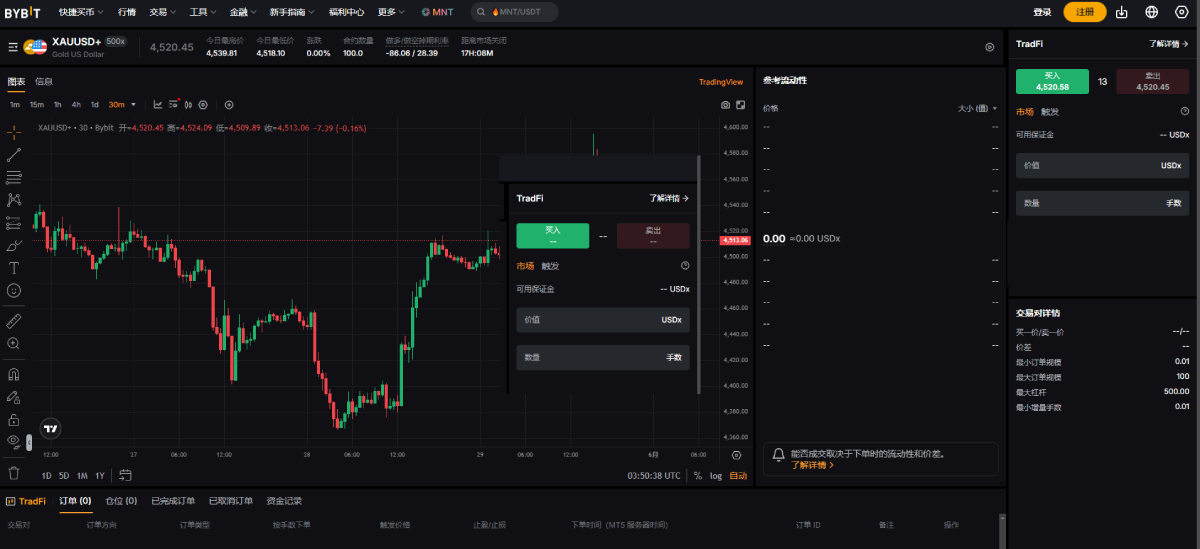The height and width of the screenshot is (549, 1200).
Task: Click the 卖出 4,520.45 button
Action: [1152, 82]
